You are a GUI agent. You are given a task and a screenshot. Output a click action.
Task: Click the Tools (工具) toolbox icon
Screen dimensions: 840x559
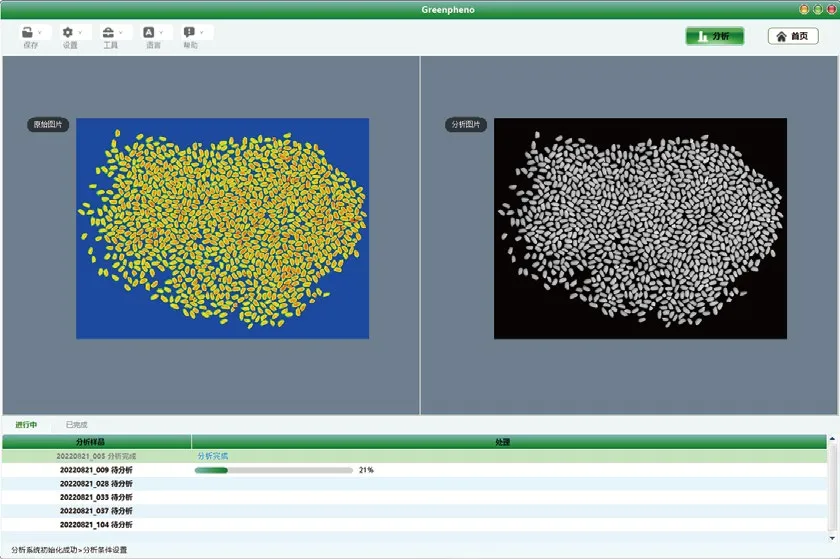coord(108,33)
